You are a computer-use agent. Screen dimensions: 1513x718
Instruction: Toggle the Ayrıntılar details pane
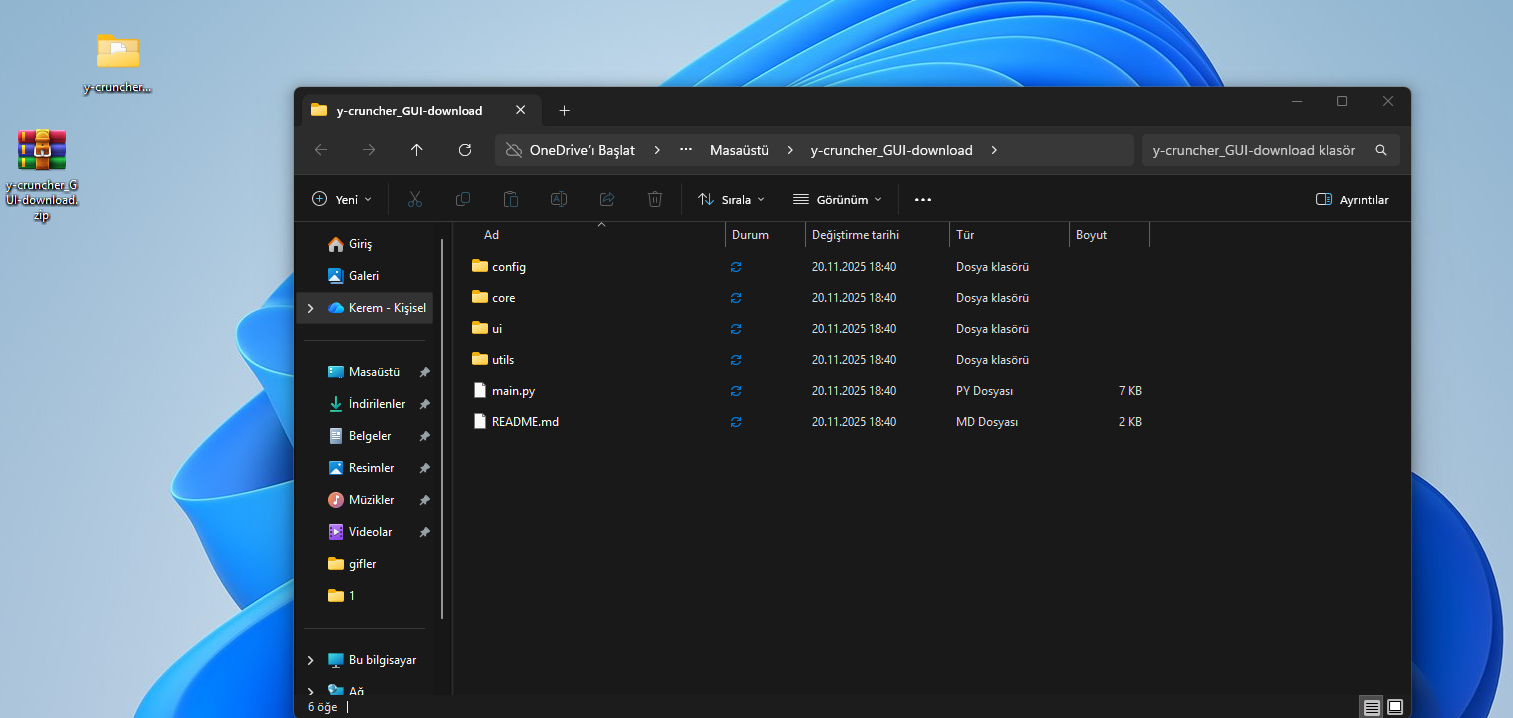coord(1352,200)
